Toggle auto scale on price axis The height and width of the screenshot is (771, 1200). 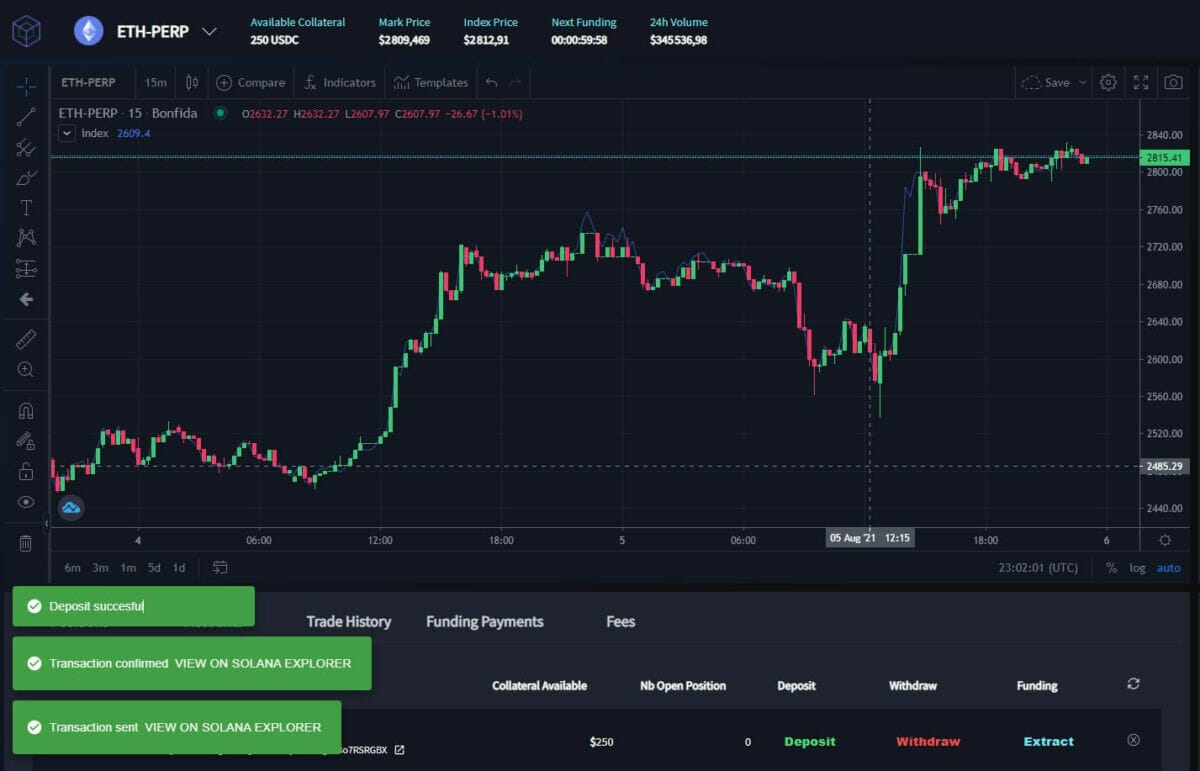(1168, 568)
